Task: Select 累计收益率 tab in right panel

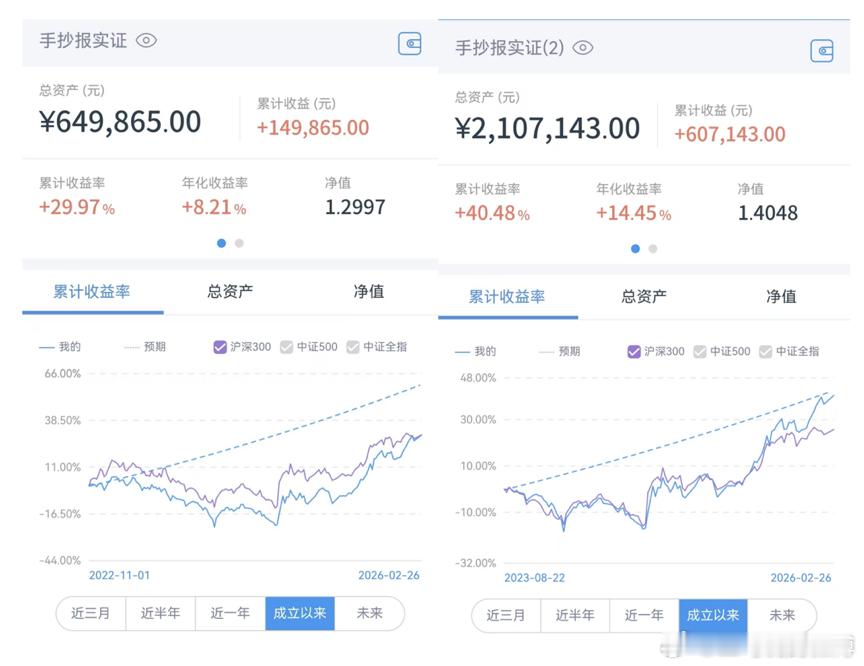Action: click(507, 297)
